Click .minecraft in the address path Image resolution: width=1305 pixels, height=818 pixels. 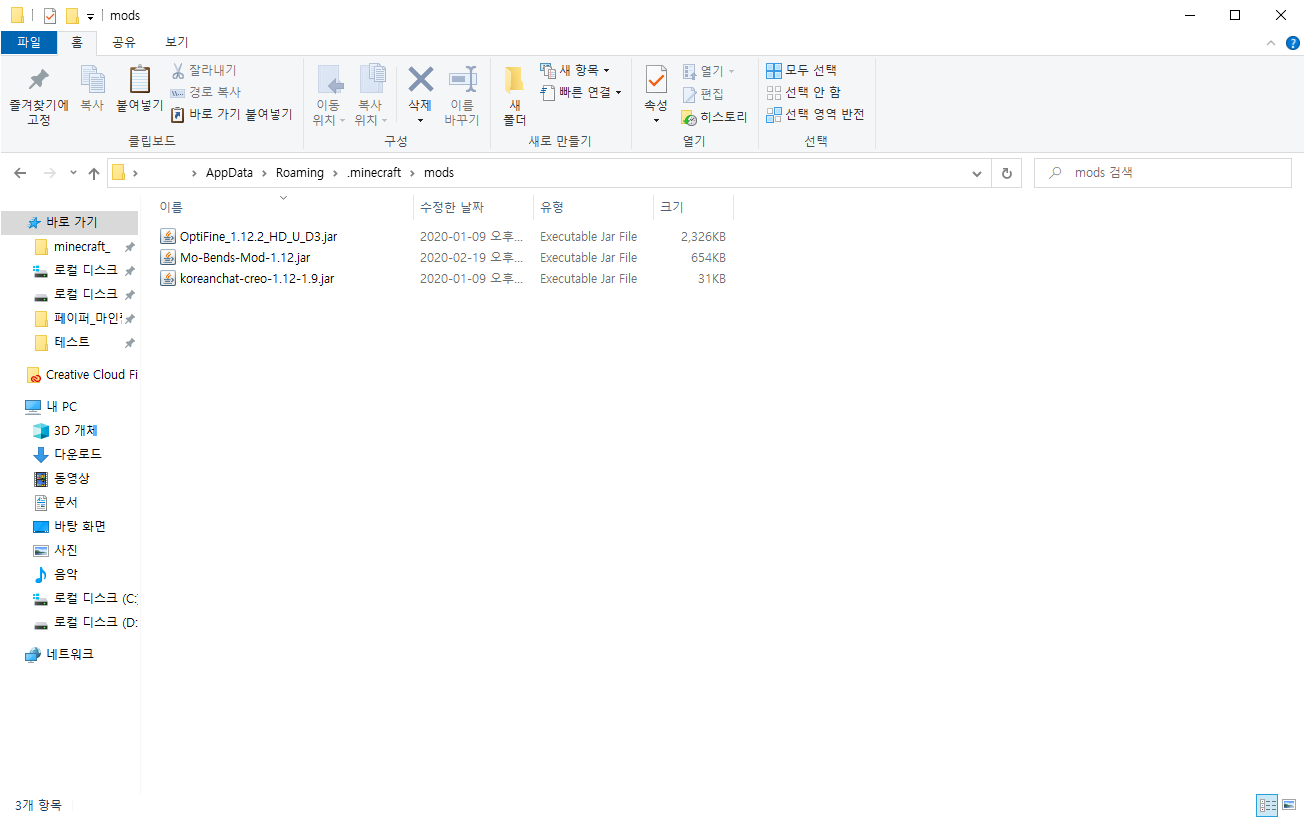tap(374, 173)
